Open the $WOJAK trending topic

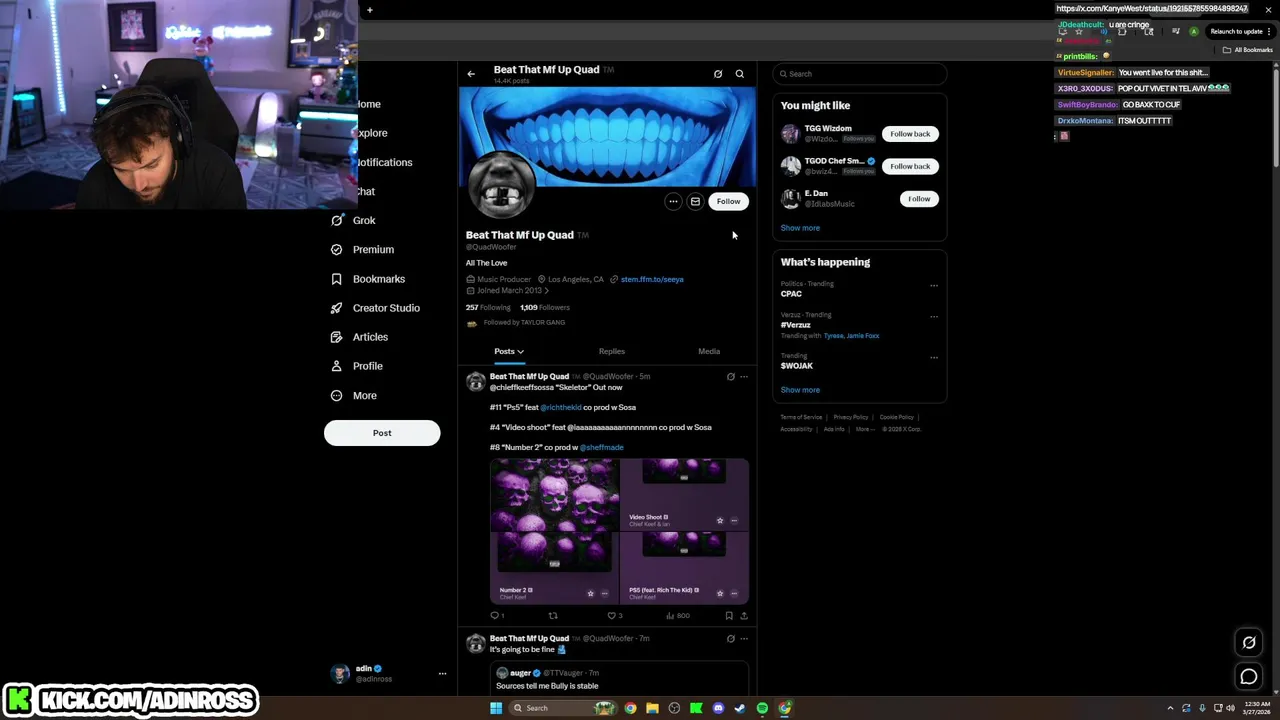(797, 366)
